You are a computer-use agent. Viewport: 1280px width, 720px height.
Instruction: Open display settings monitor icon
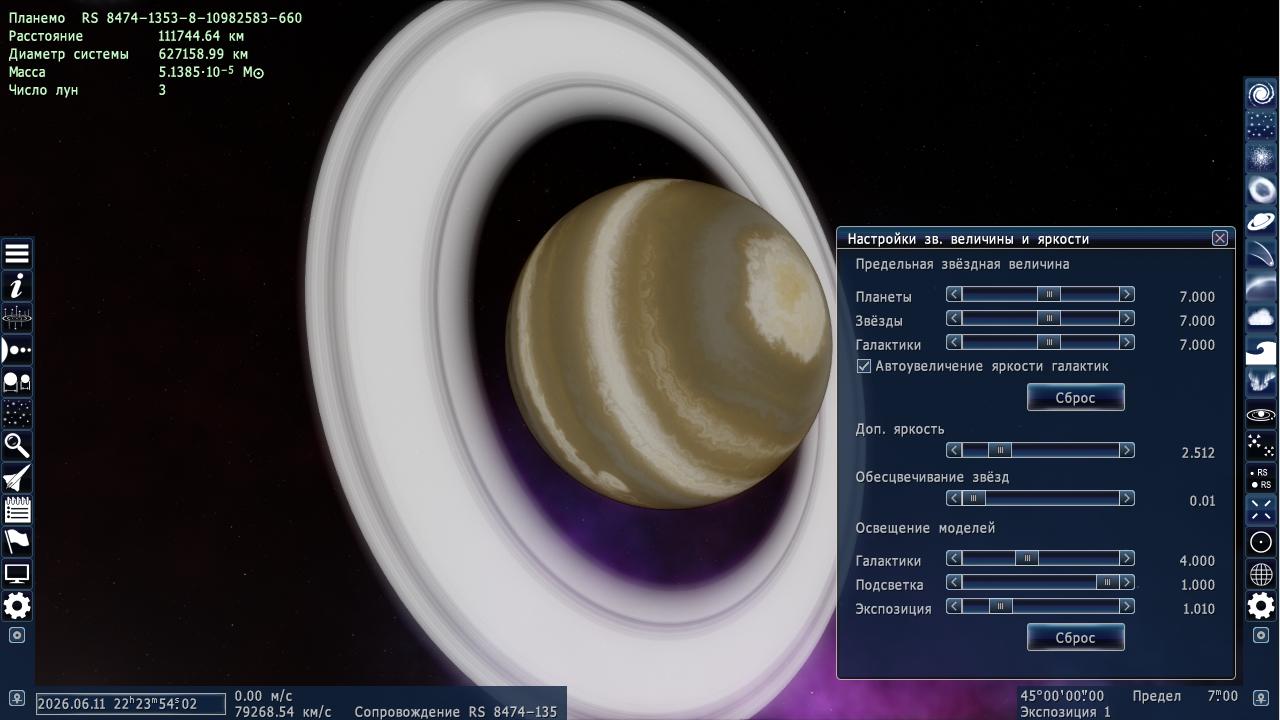pyautogui.click(x=17, y=574)
